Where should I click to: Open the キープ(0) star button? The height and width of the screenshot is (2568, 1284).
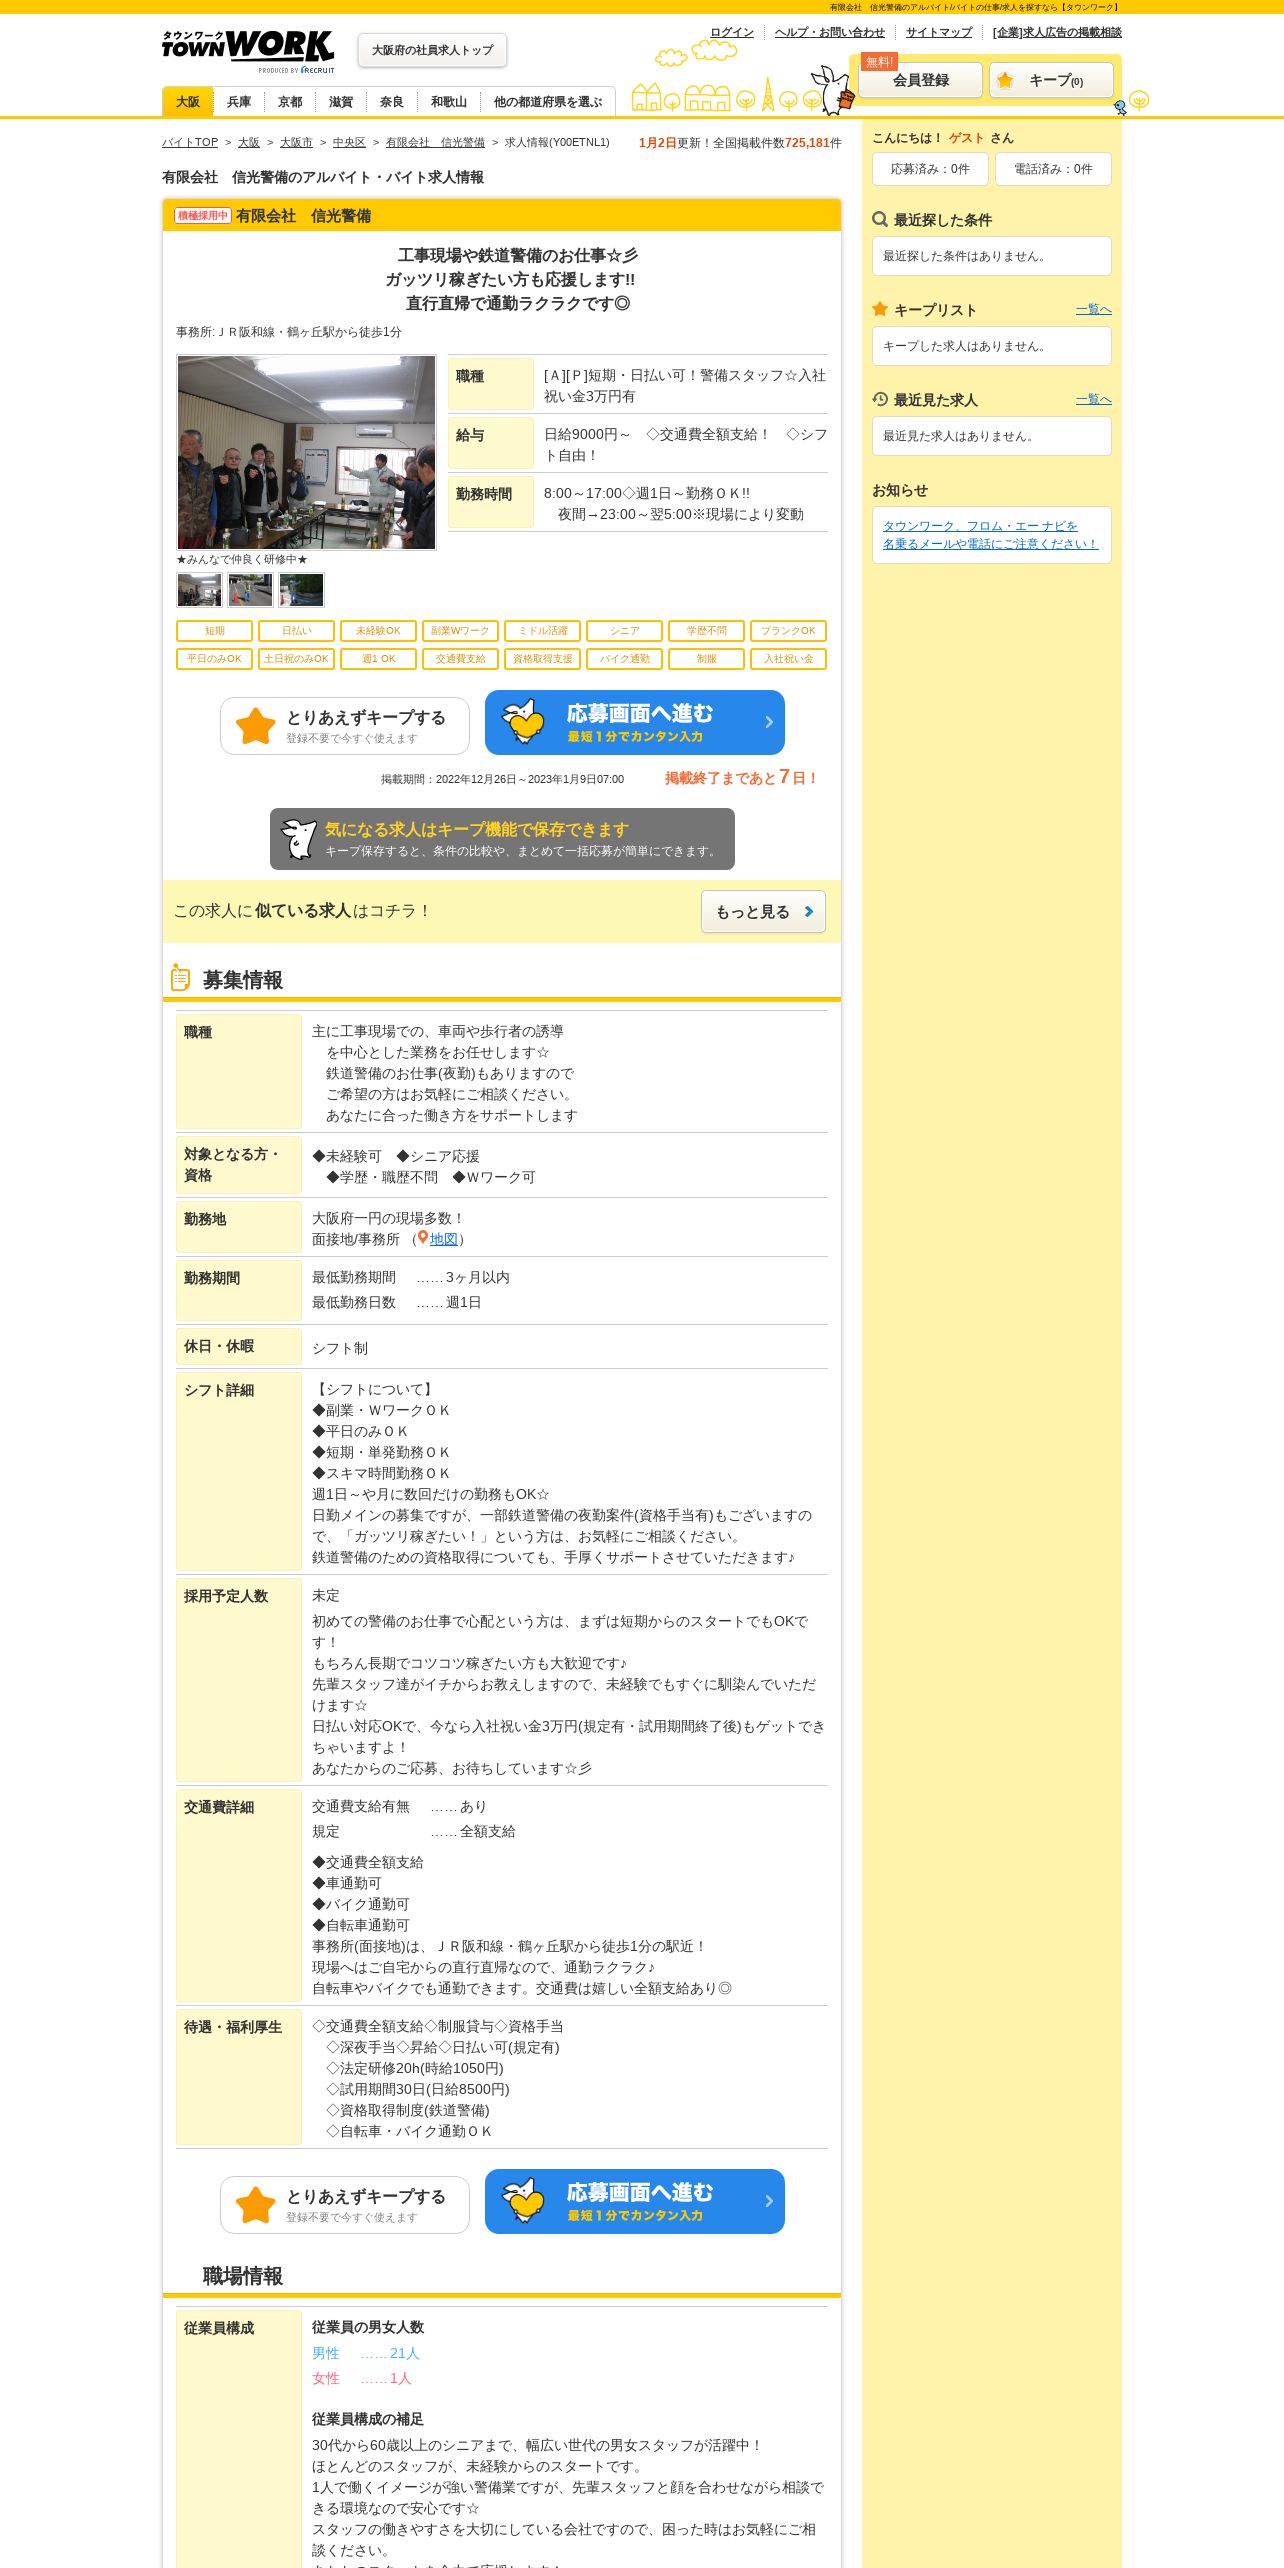1051,80
